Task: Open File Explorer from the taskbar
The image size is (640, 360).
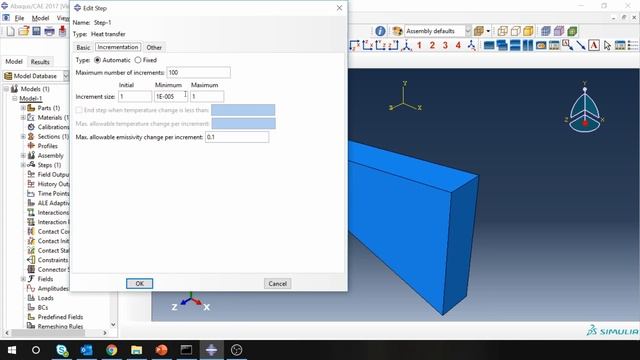Action: (x=136, y=350)
